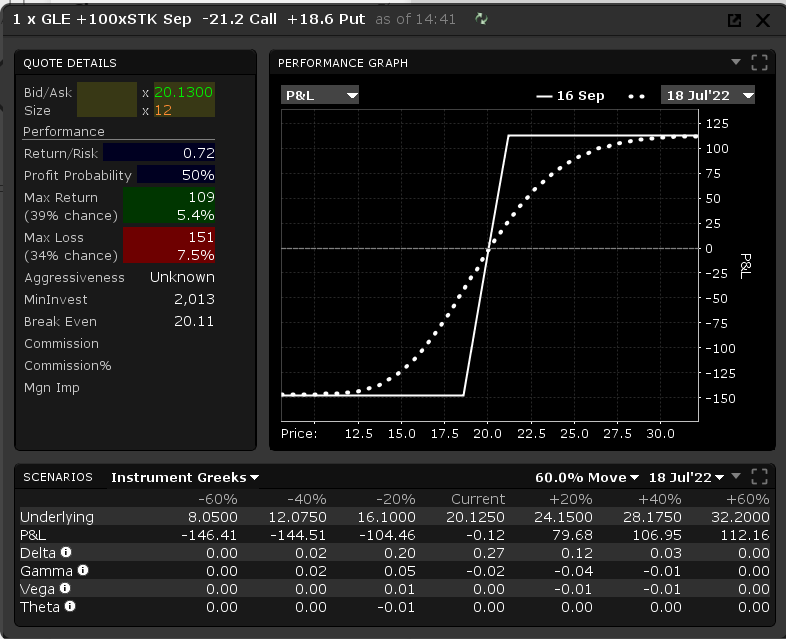Open the 60.0% Move dropdown
This screenshot has width=786, height=639.
pyautogui.click(x=586, y=478)
